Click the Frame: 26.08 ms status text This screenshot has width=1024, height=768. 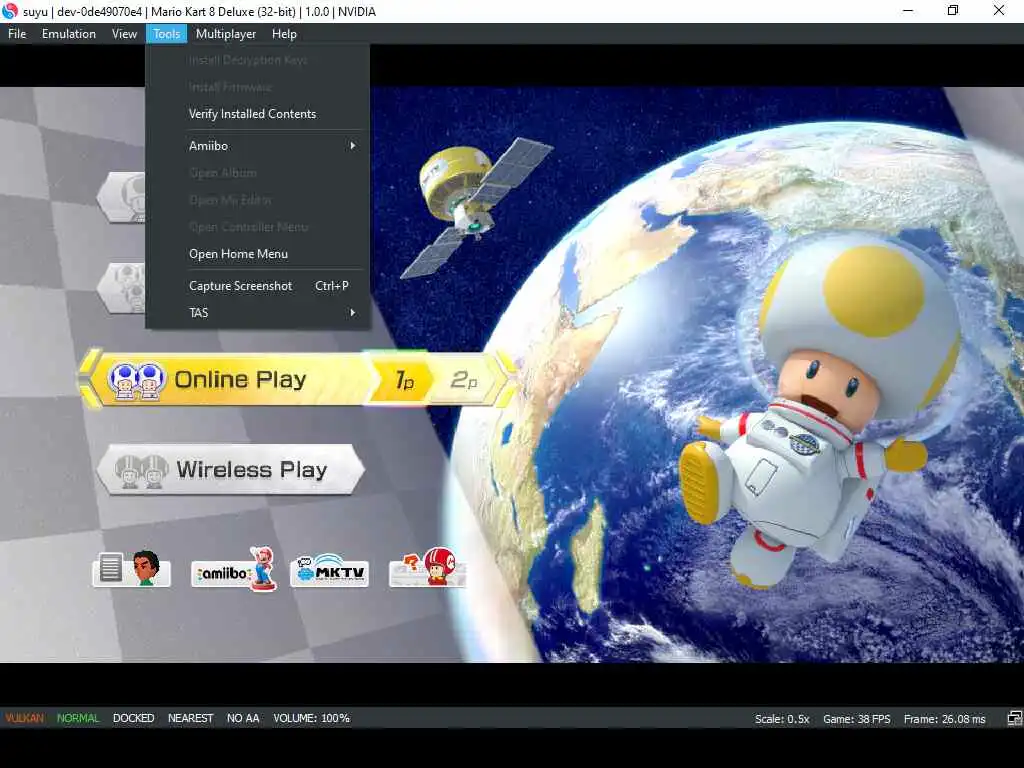click(944, 719)
